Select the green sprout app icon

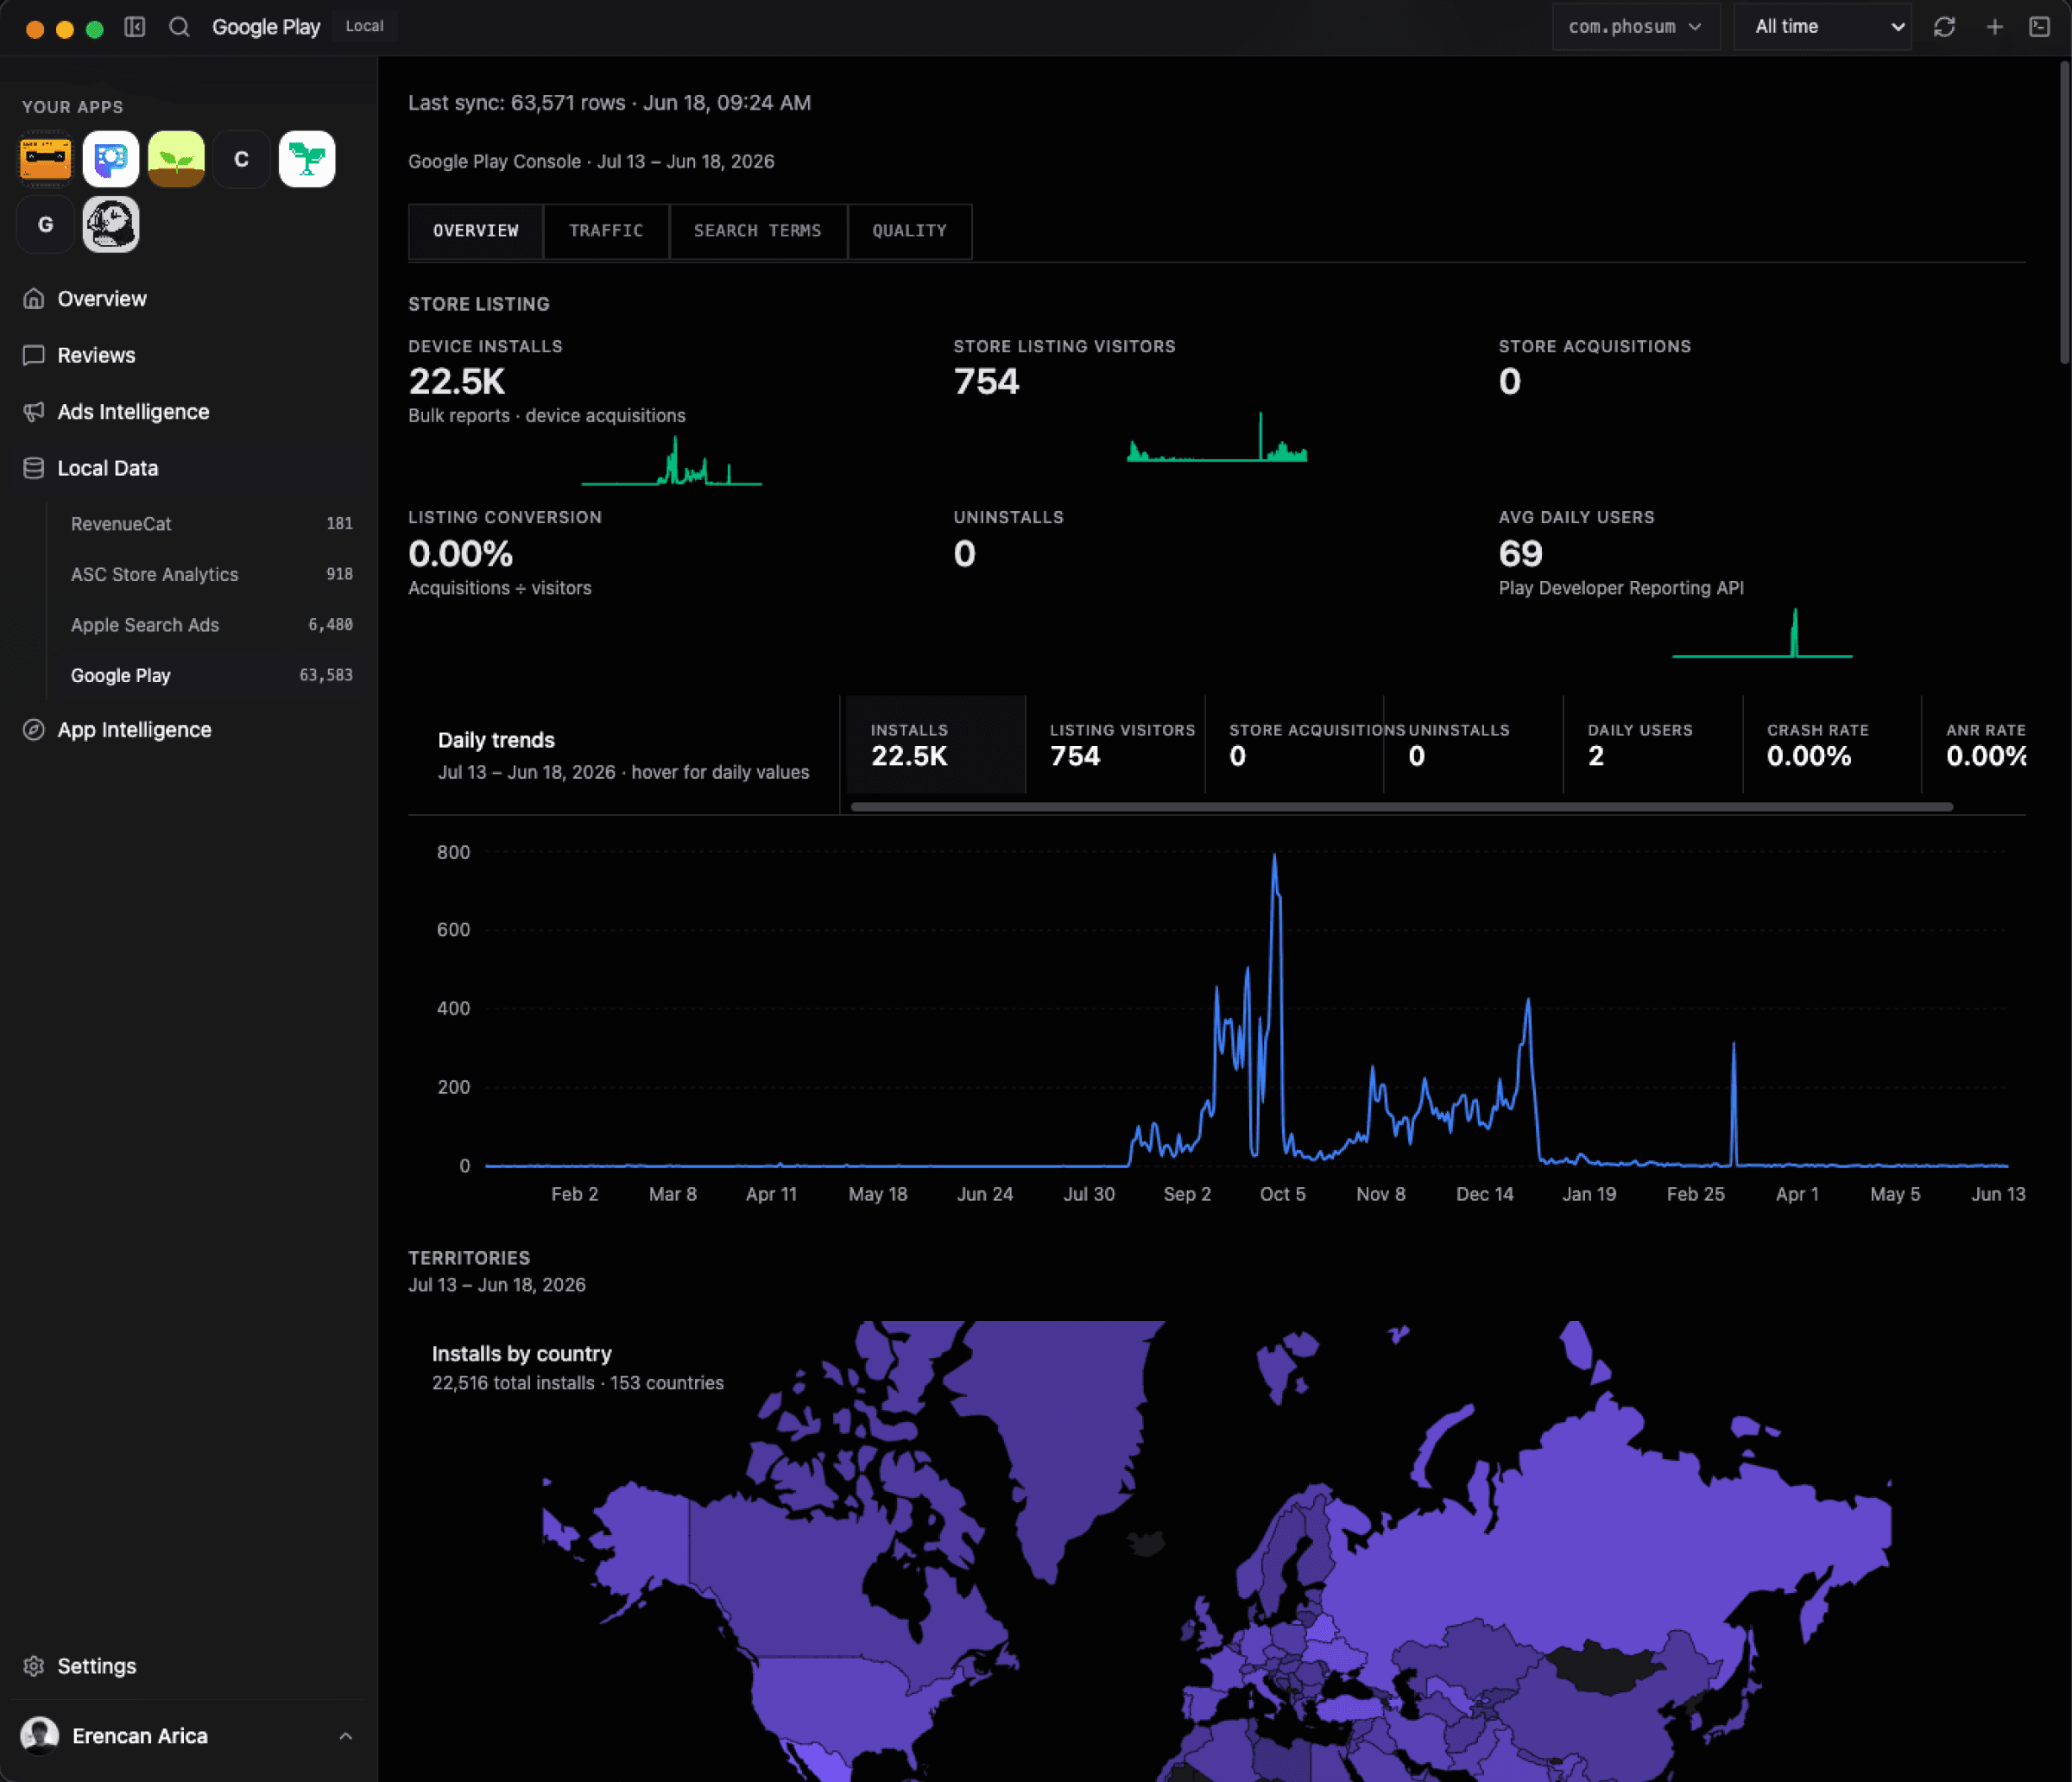pos(176,159)
